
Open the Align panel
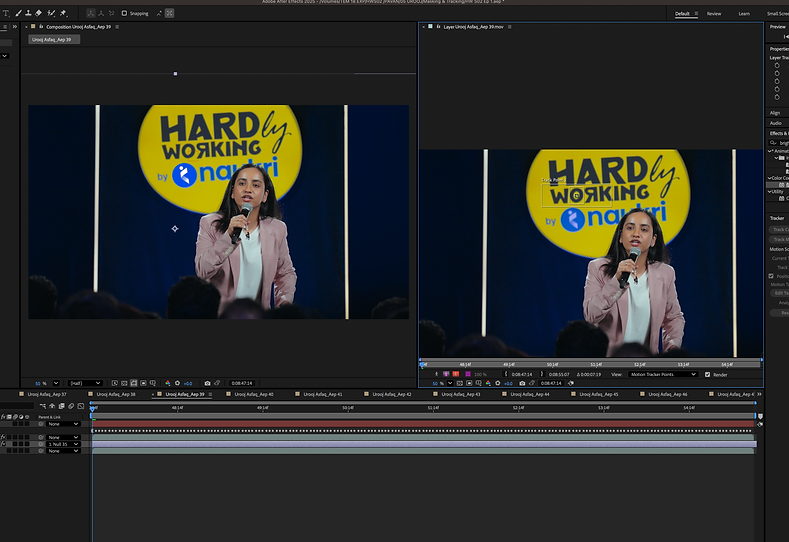[775, 113]
